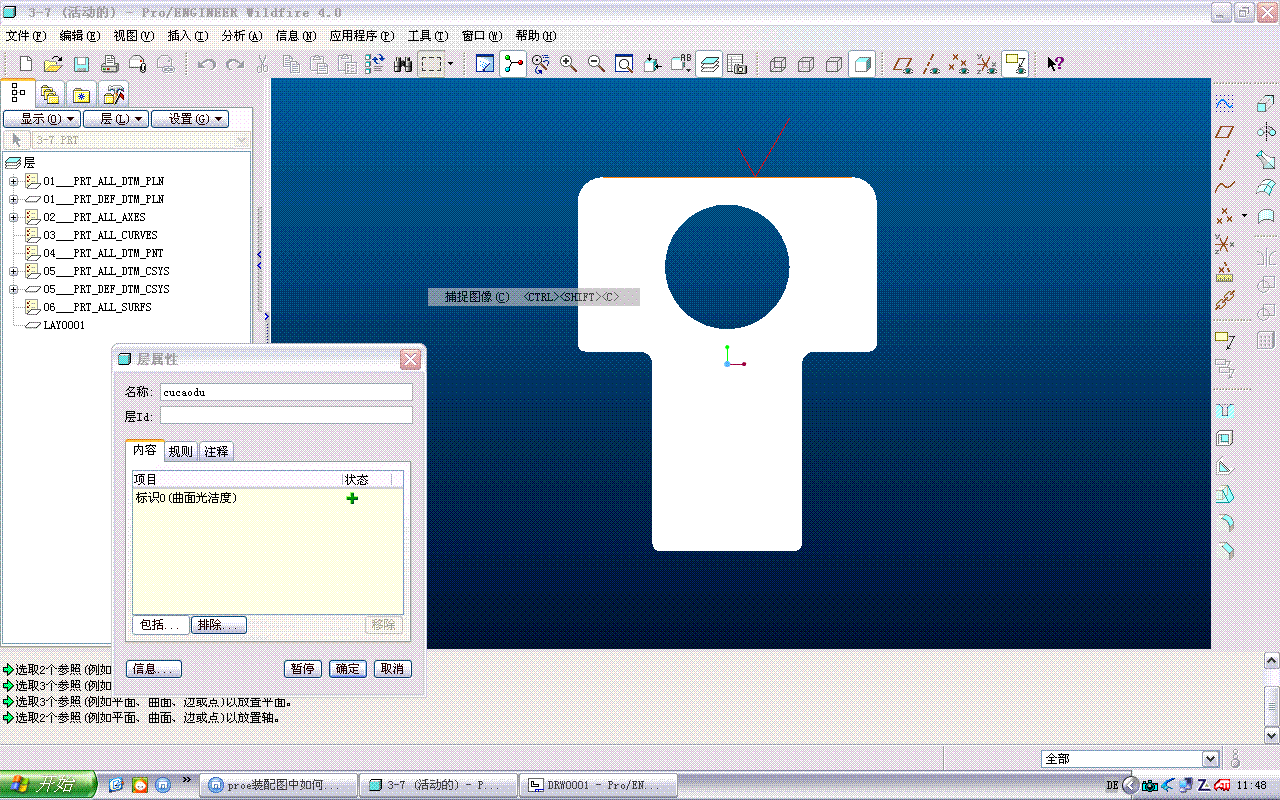Toggle 3D annotation display
Screen dimensions: 1280x800
pos(1015,64)
